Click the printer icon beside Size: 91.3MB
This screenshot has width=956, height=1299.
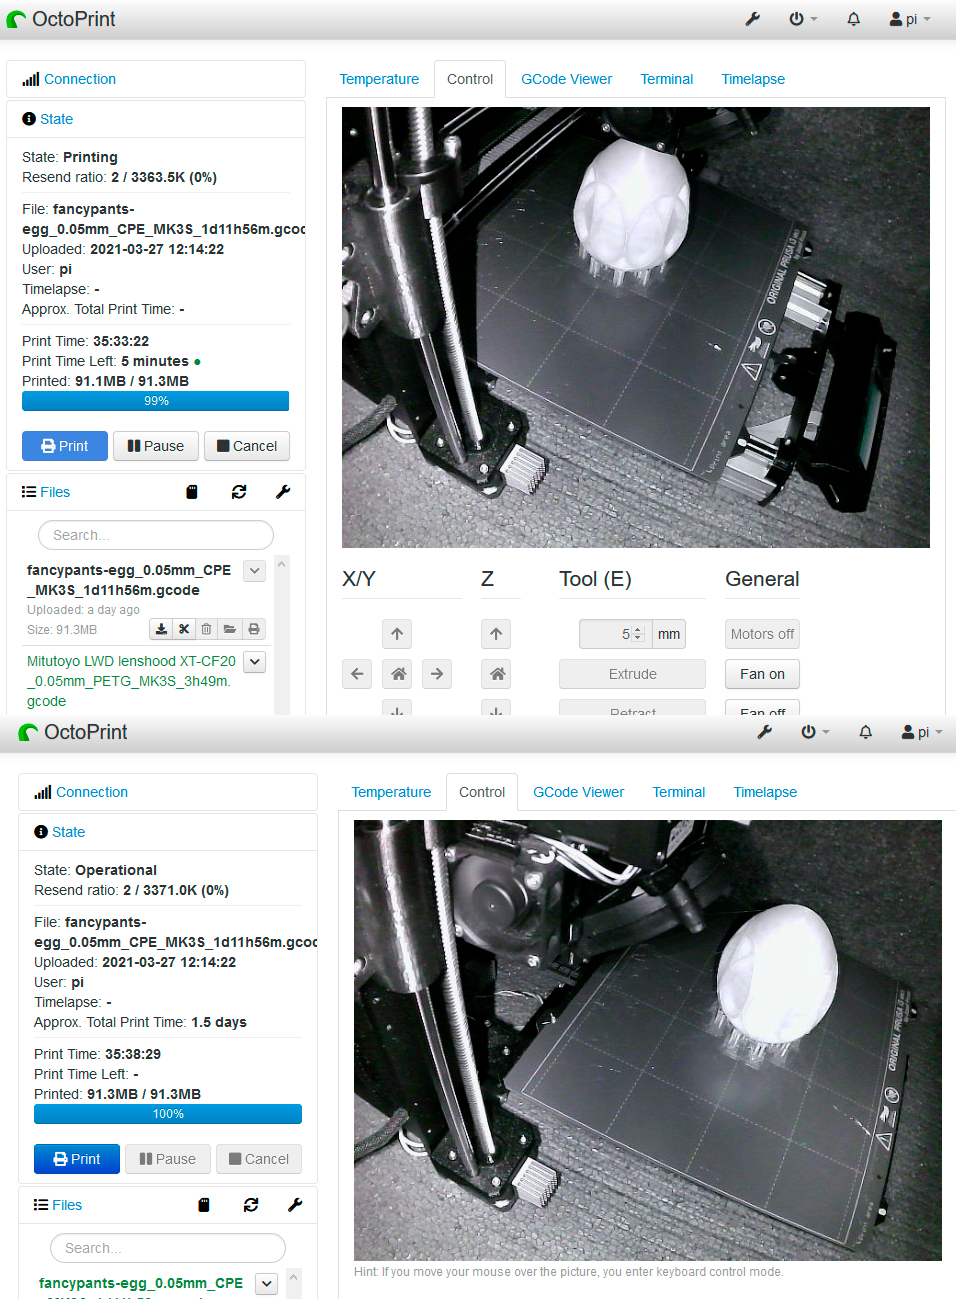click(x=254, y=629)
